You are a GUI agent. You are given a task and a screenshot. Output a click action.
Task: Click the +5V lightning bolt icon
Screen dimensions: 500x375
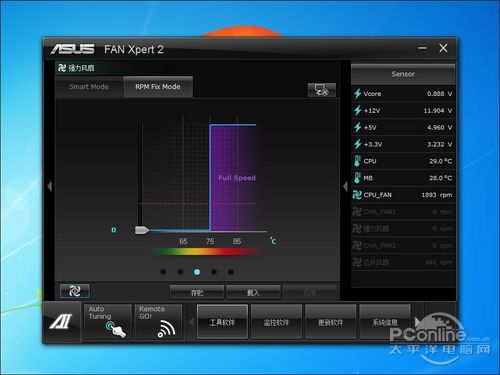[358, 127]
